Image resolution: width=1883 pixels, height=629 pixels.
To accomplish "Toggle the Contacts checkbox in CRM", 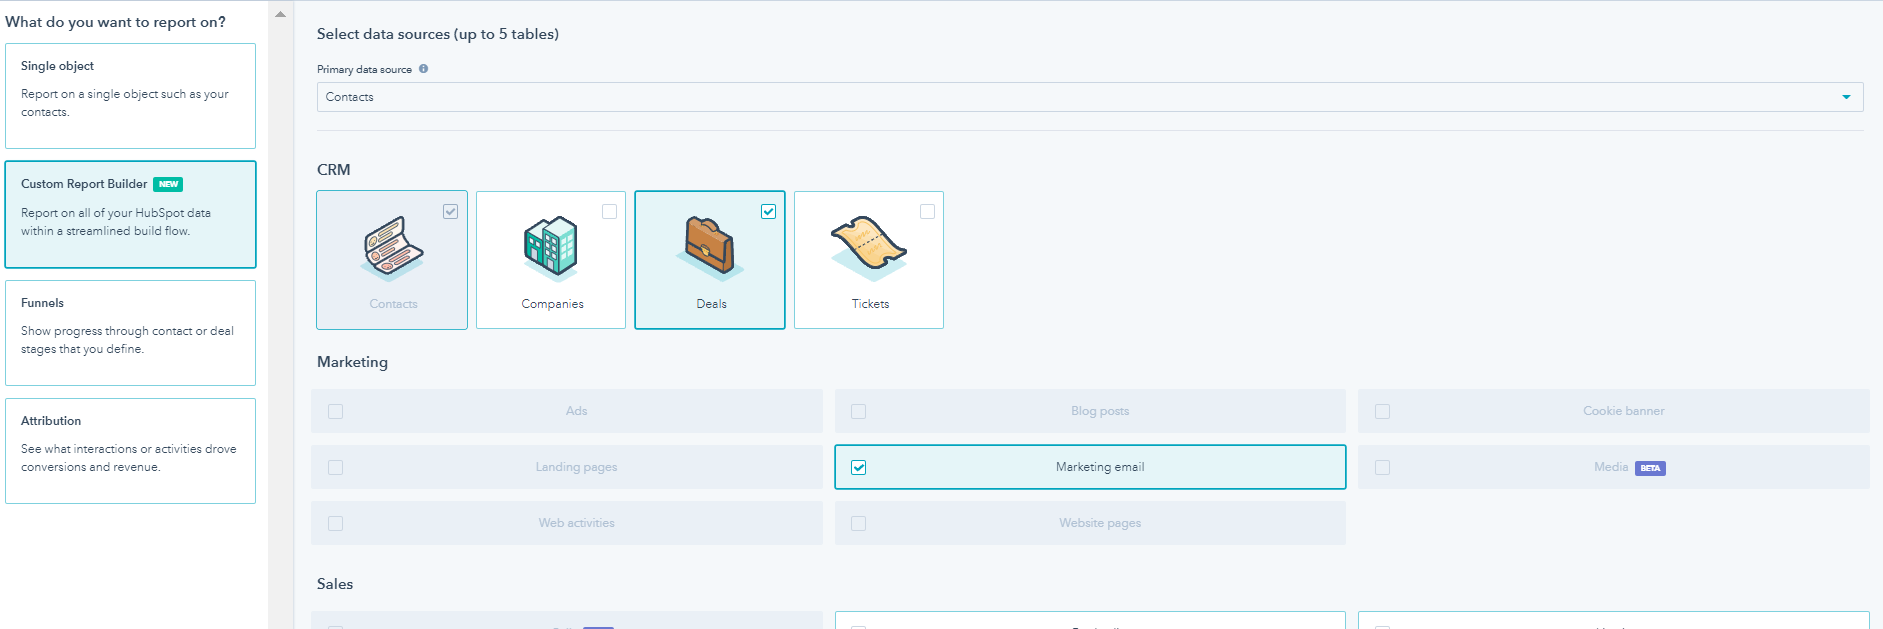I will 451,212.
